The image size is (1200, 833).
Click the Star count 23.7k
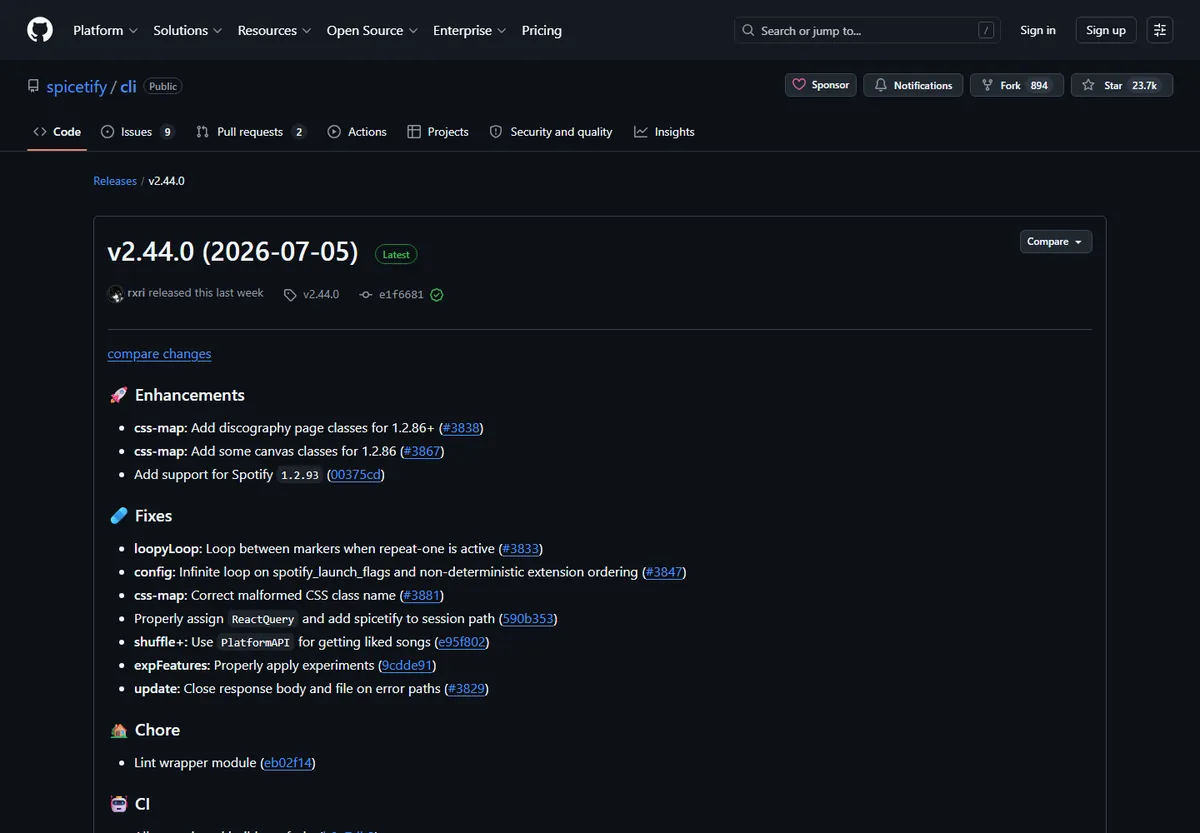(1144, 86)
